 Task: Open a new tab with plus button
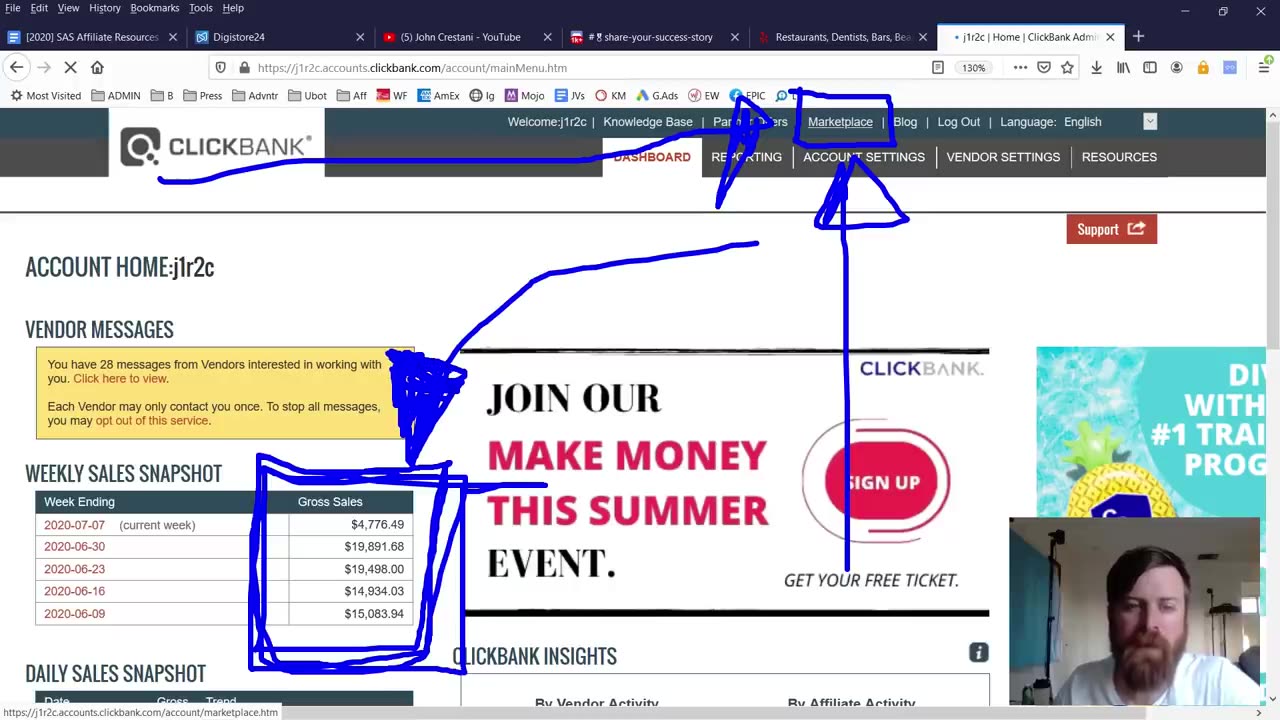(x=1138, y=37)
